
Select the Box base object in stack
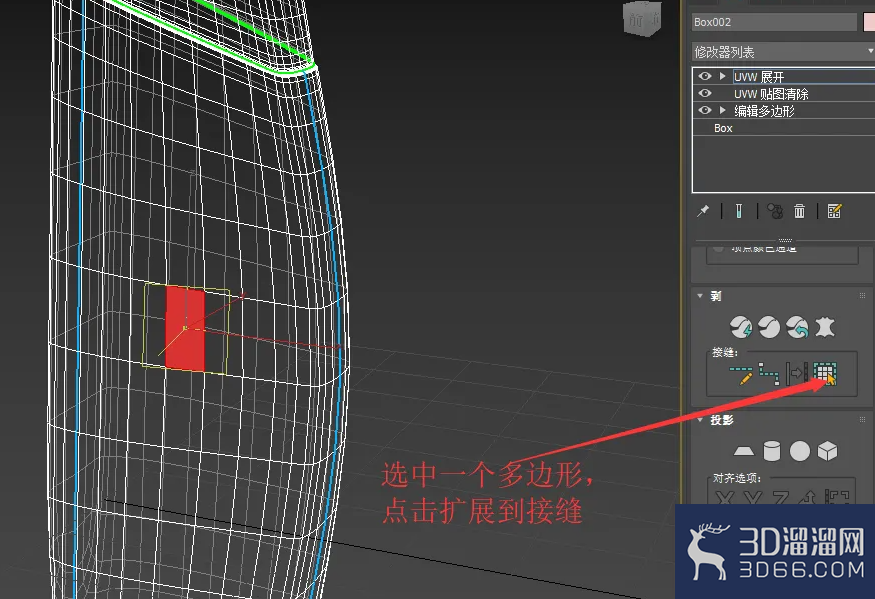coord(723,128)
